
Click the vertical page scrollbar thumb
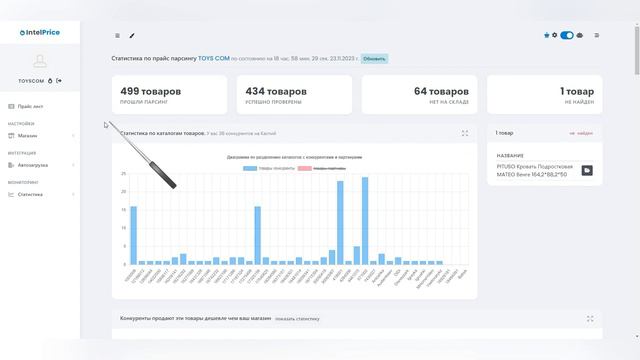(637, 50)
